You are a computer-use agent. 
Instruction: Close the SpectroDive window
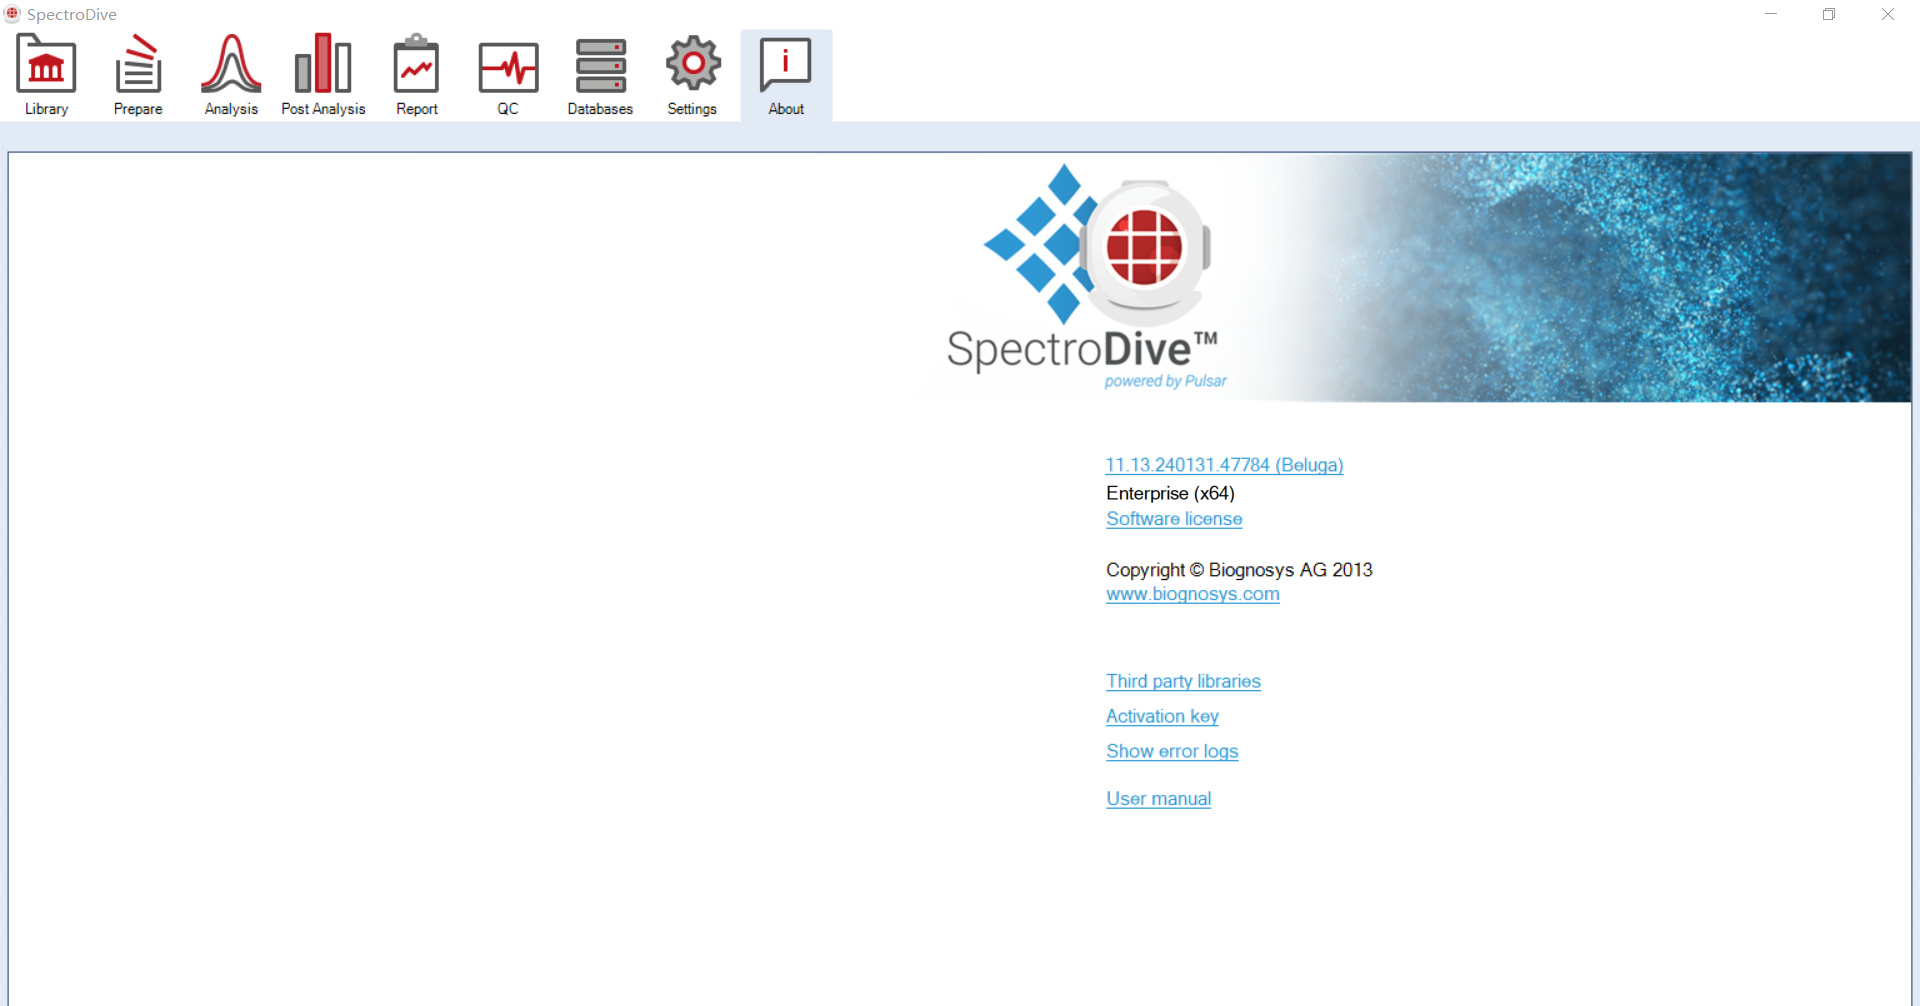pos(1888,14)
